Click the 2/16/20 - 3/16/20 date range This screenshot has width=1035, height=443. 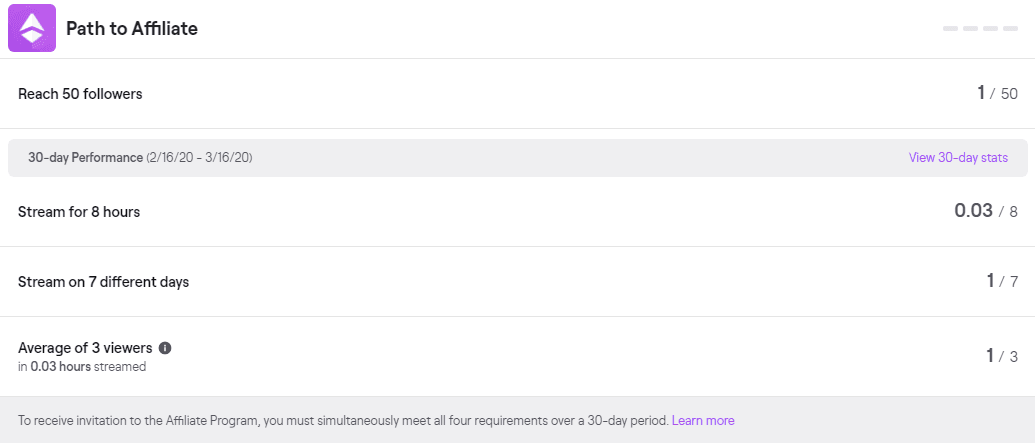tap(199, 158)
